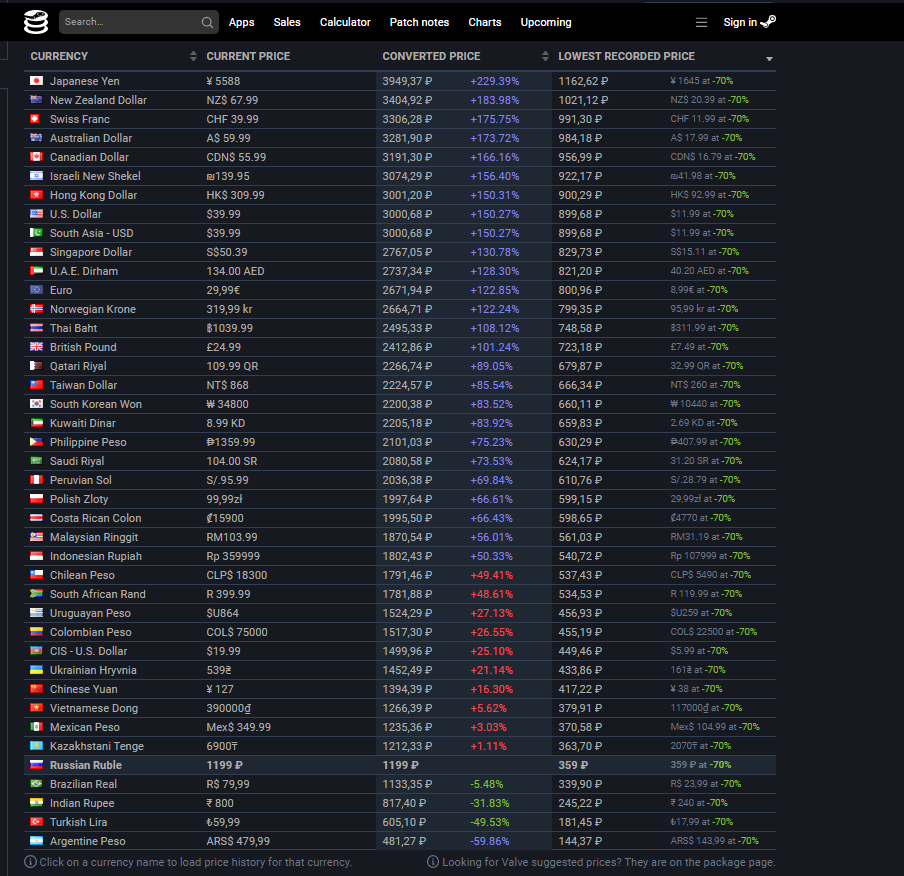Viewport: 904px width, 876px height.
Task: Sort by the Currency column arrows
Action: pos(193,56)
